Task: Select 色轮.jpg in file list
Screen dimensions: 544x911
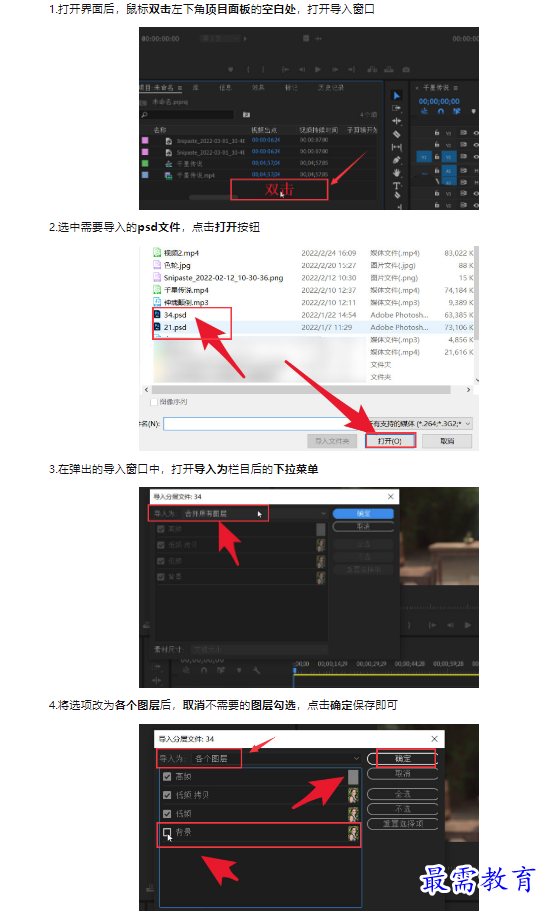Action: click(177, 266)
